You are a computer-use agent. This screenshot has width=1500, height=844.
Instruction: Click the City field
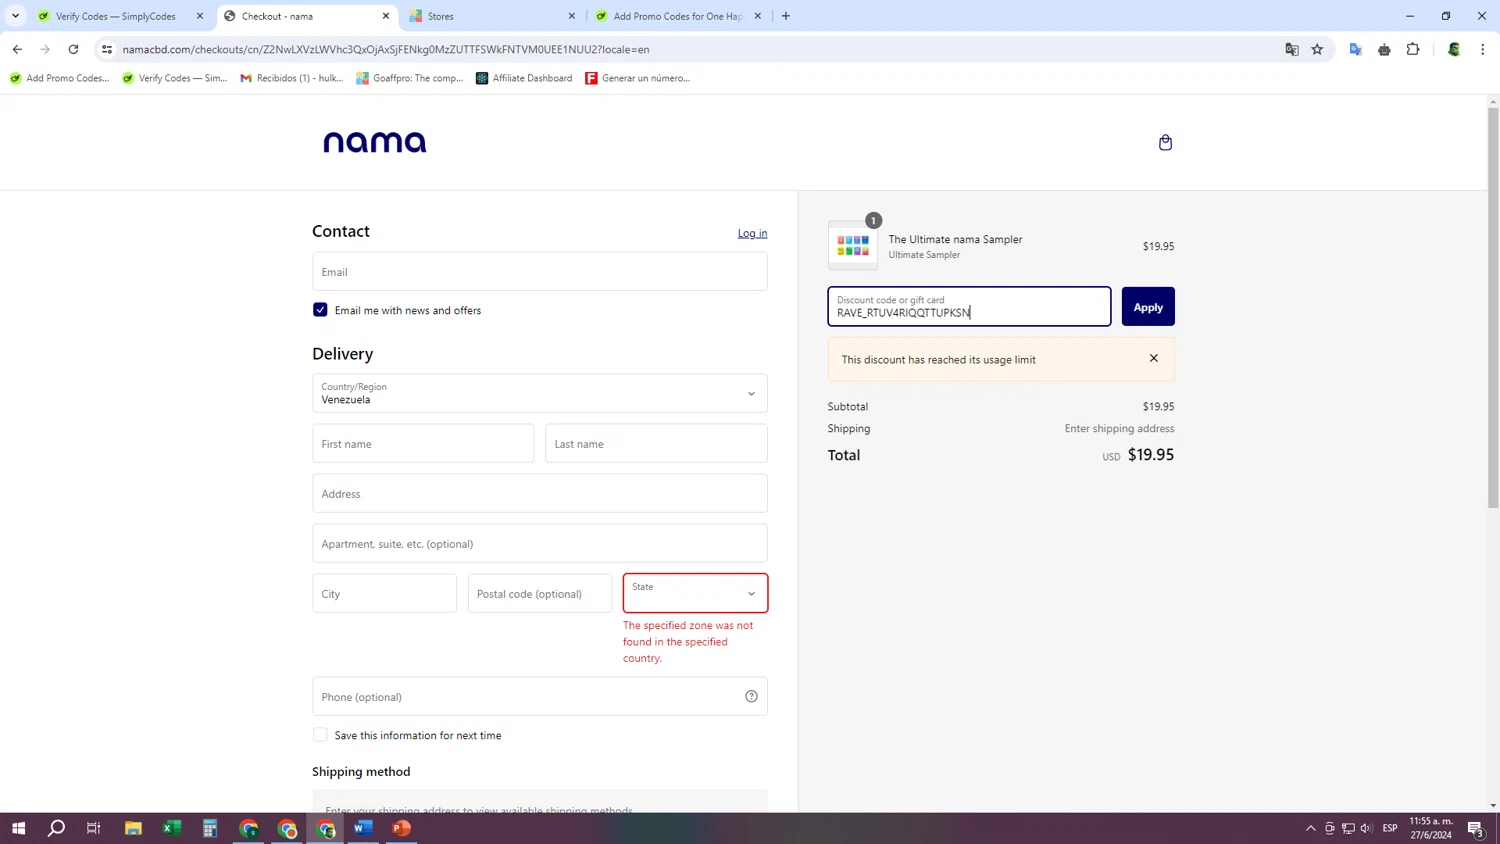click(x=384, y=593)
